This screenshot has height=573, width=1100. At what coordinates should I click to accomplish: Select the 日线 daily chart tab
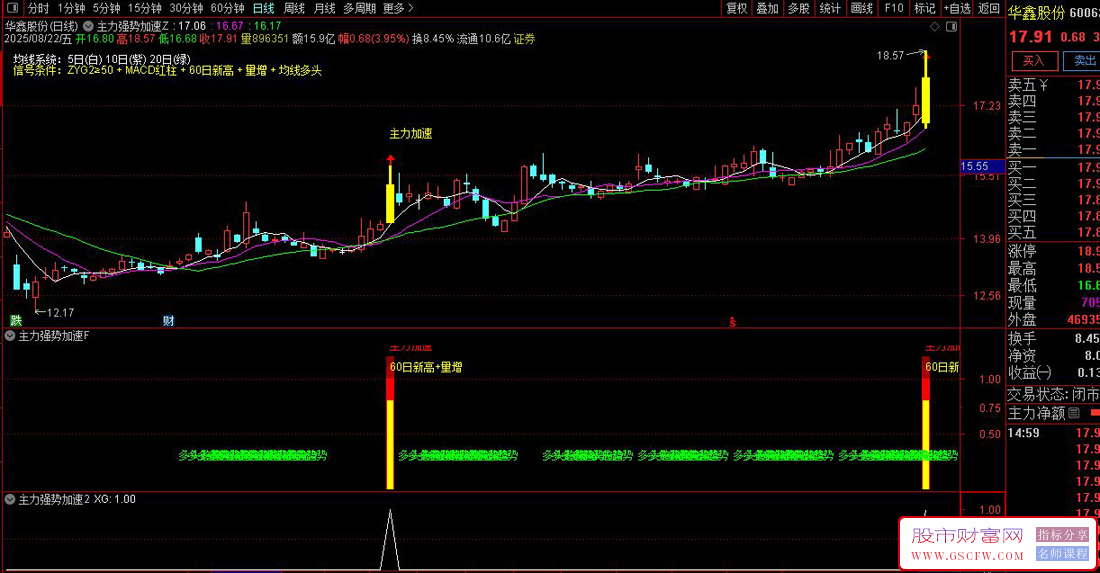tap(264, 8)
